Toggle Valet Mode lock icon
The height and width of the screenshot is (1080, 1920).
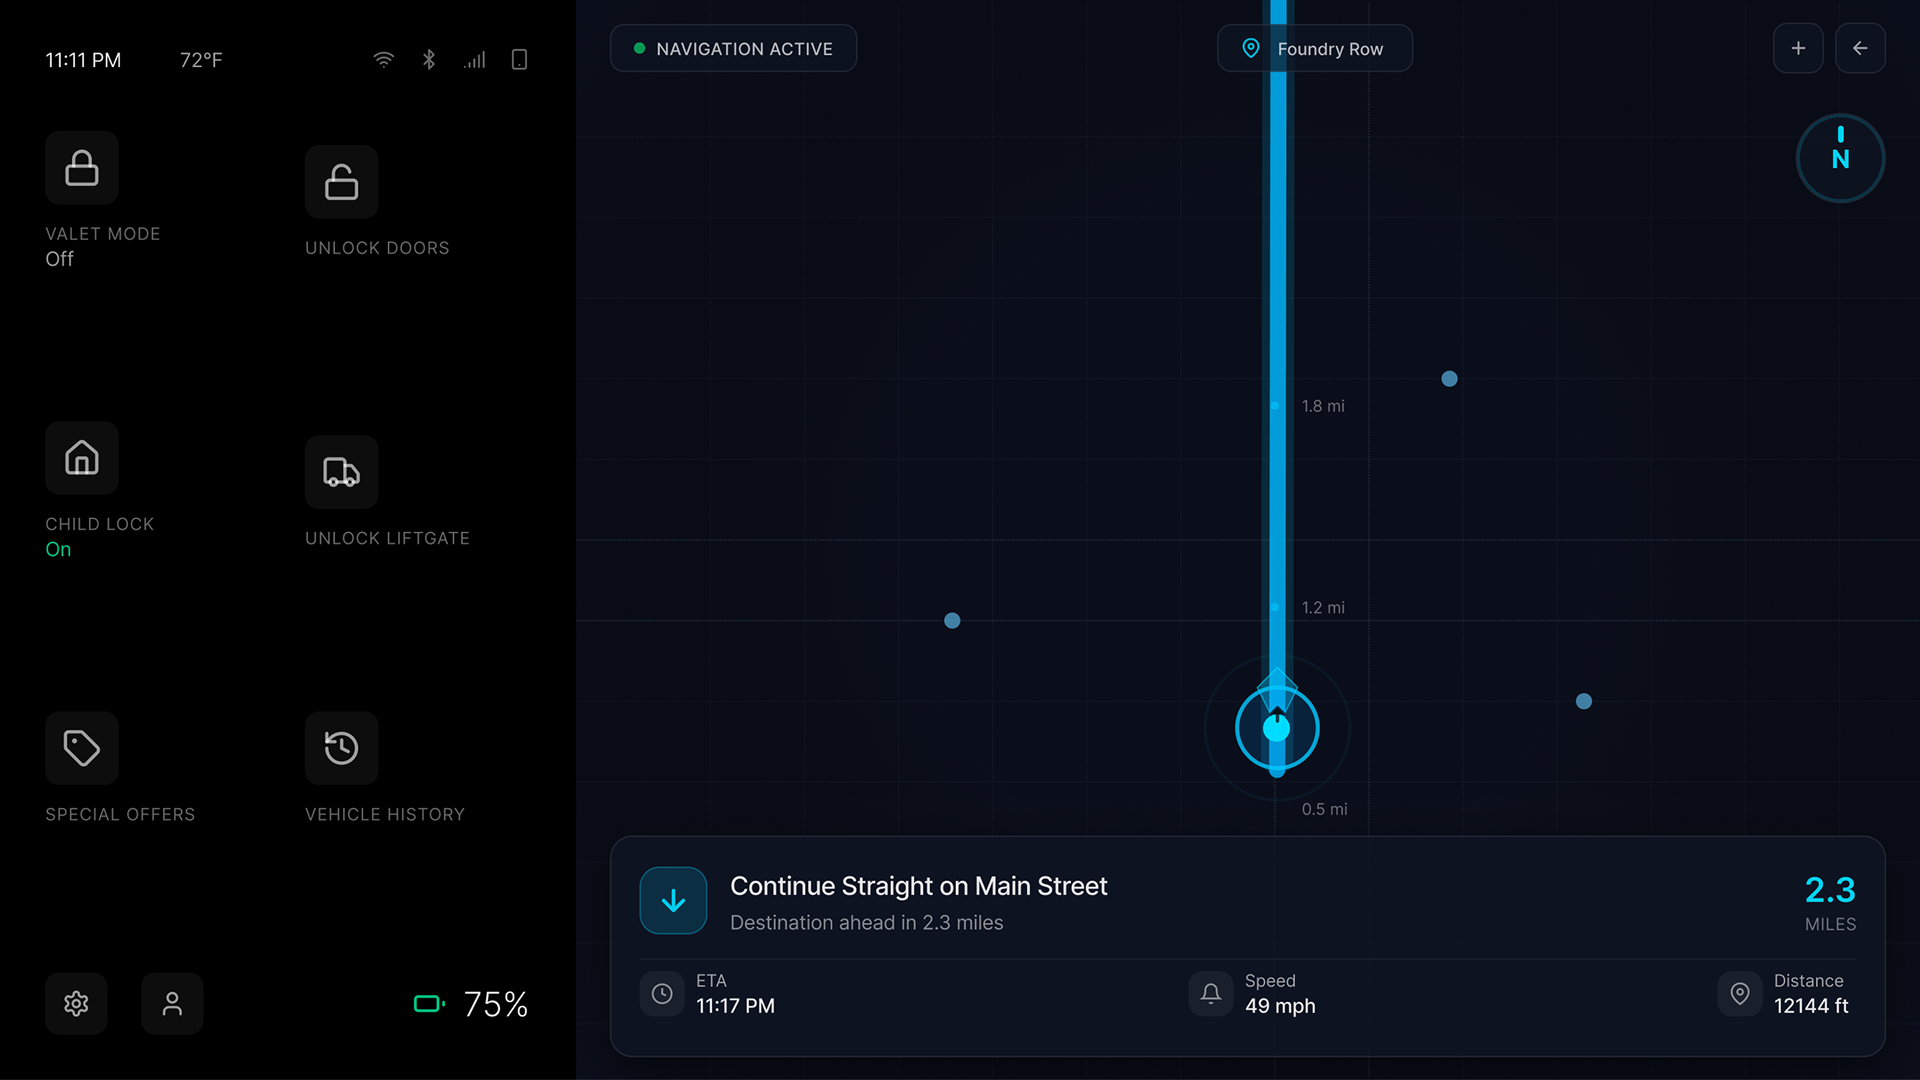(82, 168)
